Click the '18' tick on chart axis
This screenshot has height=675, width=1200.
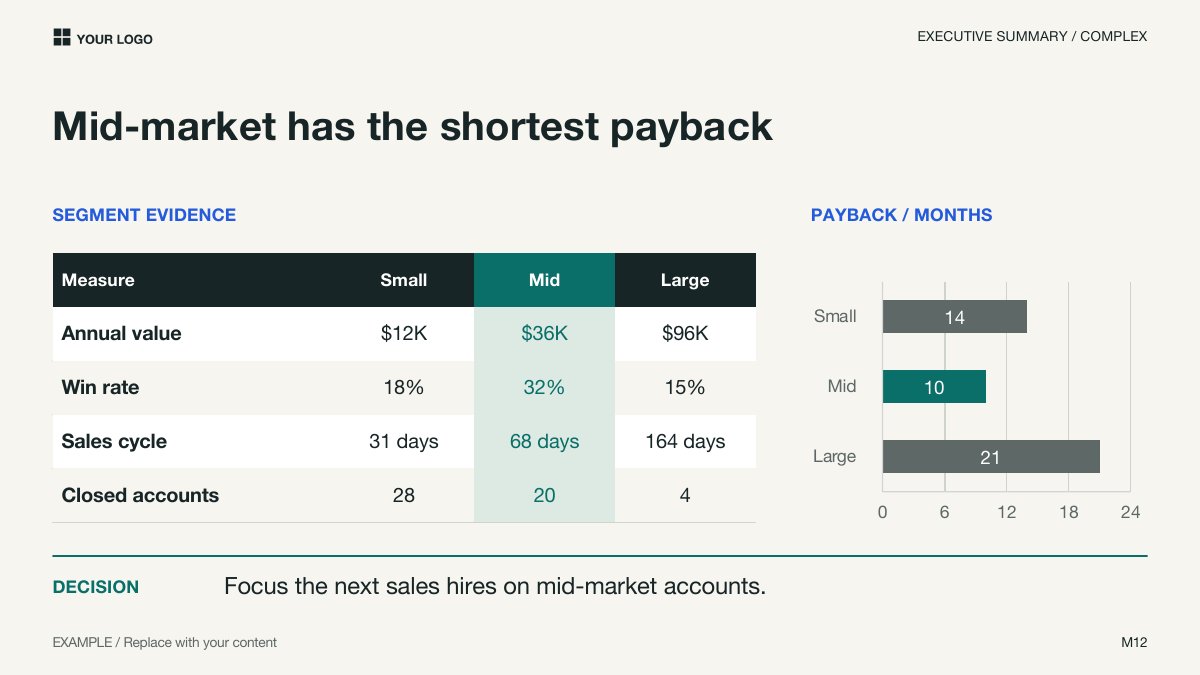[x=1068, y=512]
